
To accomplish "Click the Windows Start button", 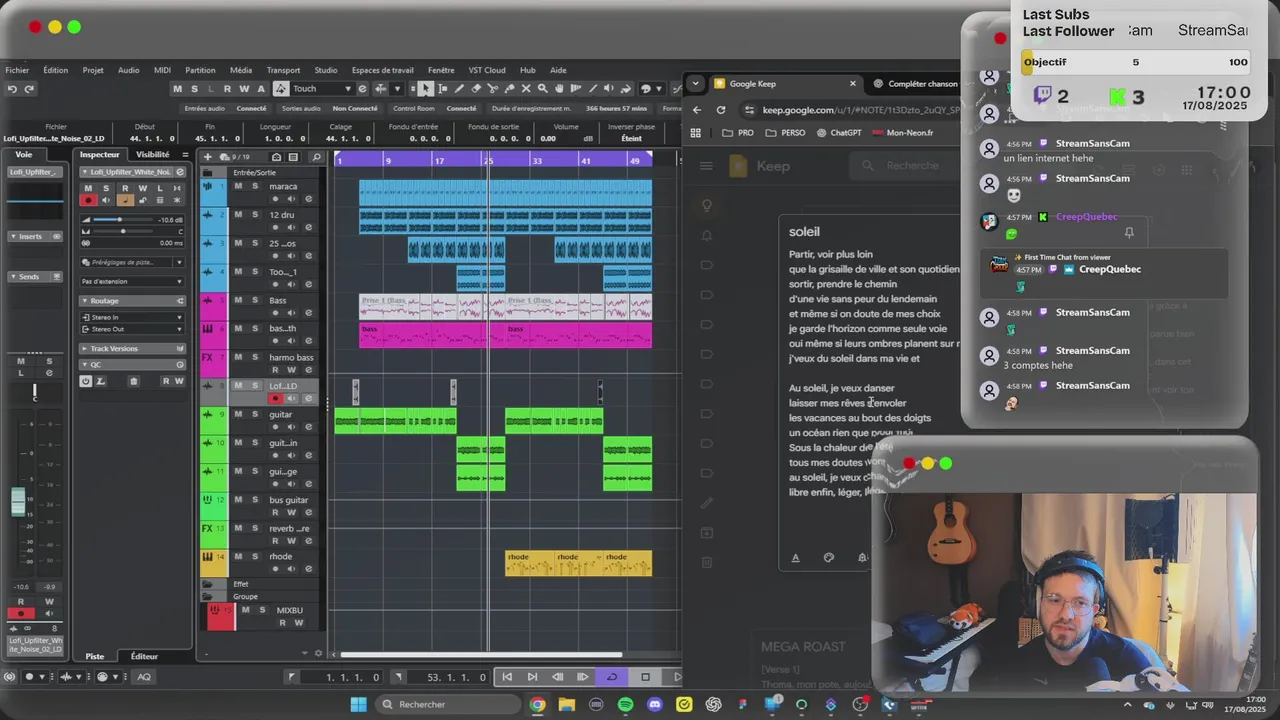I will (x=358, y=704).
